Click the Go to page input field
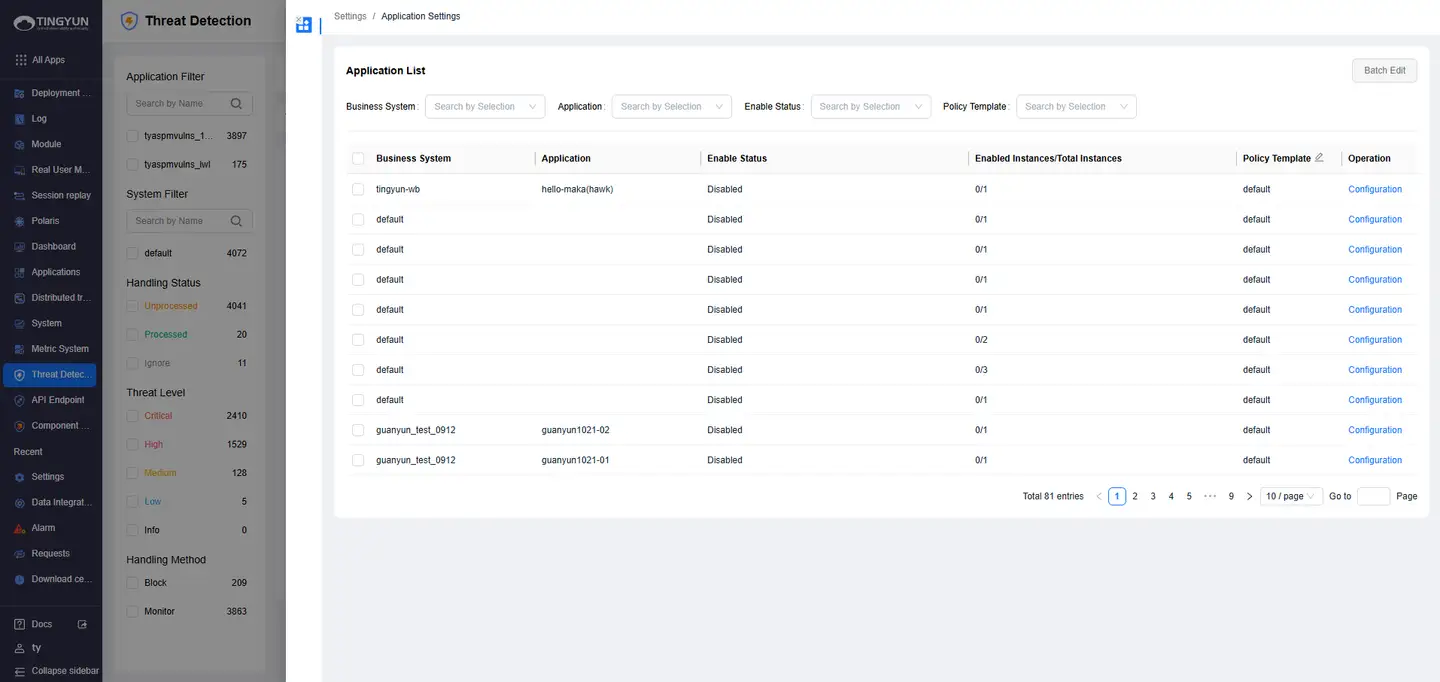This screenshot has width=1440, height=682. tap(1373, 496)
